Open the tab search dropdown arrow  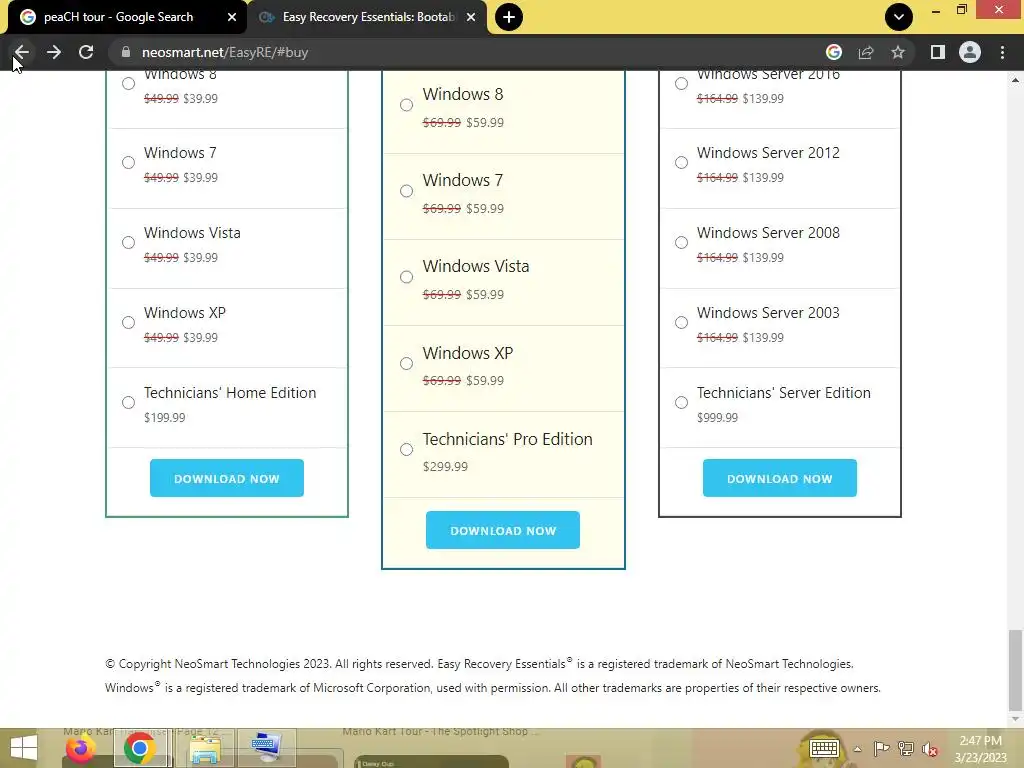pos(899,17)
